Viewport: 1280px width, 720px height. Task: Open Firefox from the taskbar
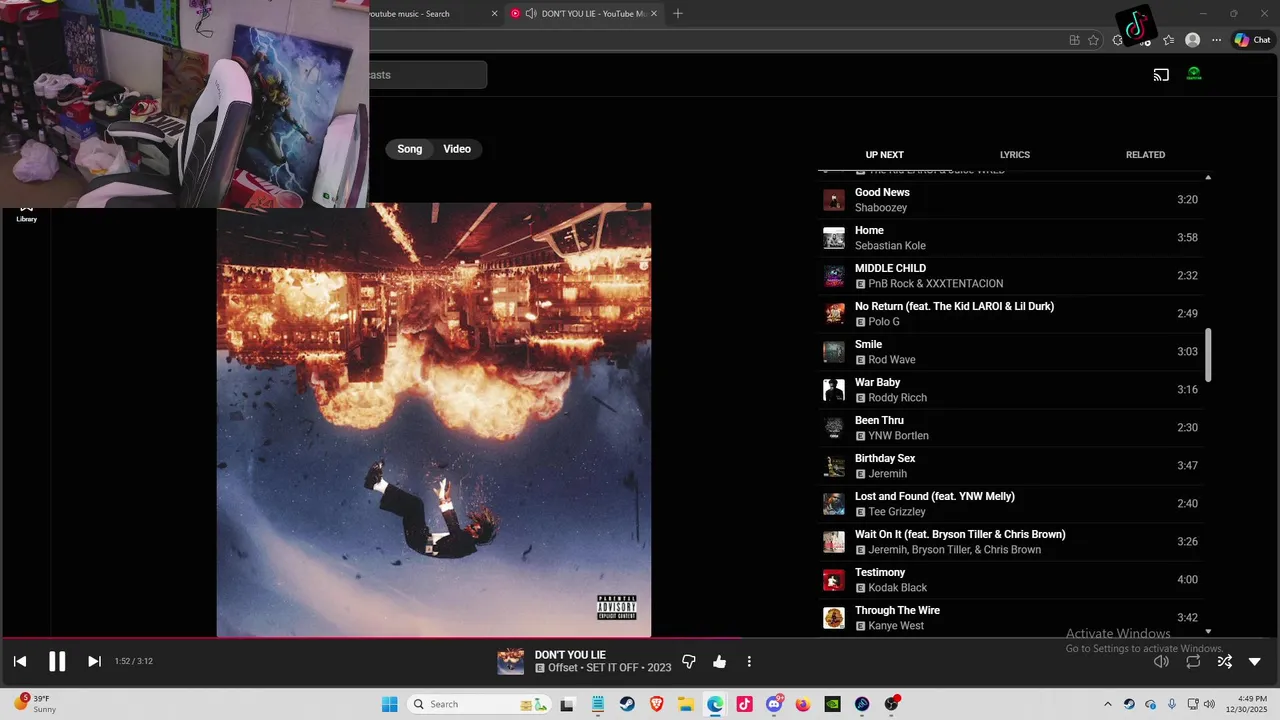click(x=803, y=704)
